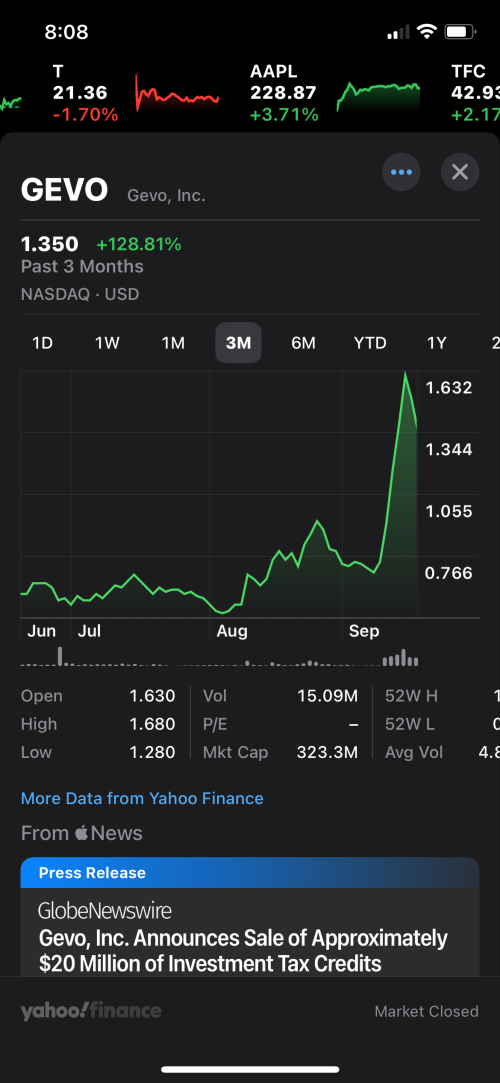500x1083 pixels.
Task: Open the three-dot more options button
Action: (x=401, y=172)
